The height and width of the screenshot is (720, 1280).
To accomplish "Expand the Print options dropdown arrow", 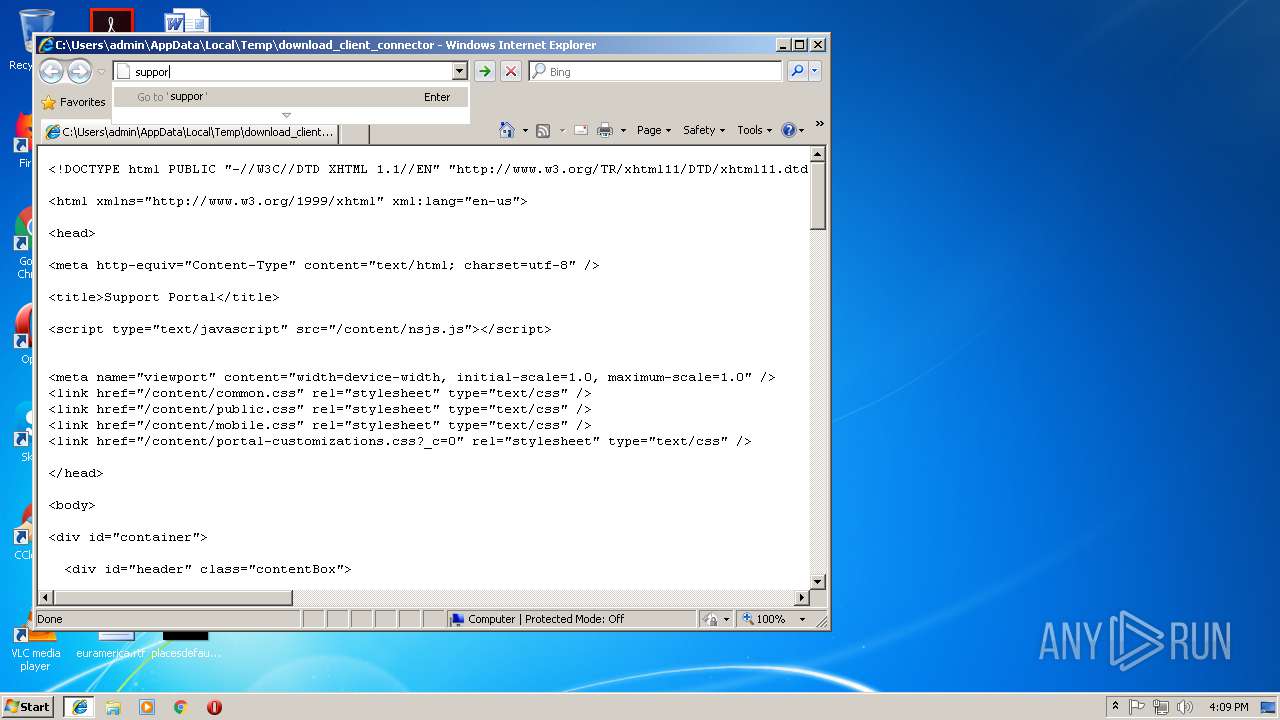I will 623,131.
